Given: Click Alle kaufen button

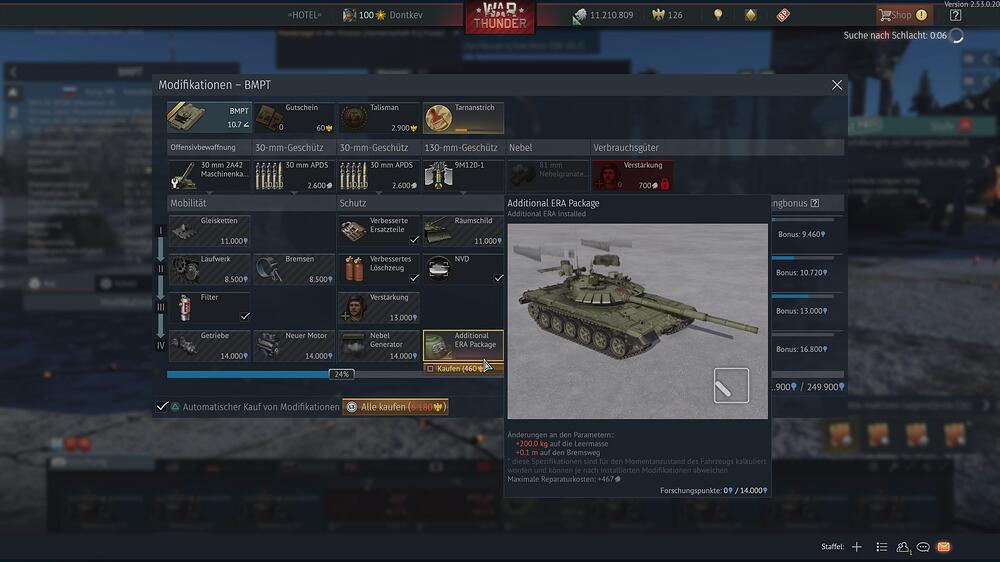Looking at the screenshot, I should tap(395, 407).
